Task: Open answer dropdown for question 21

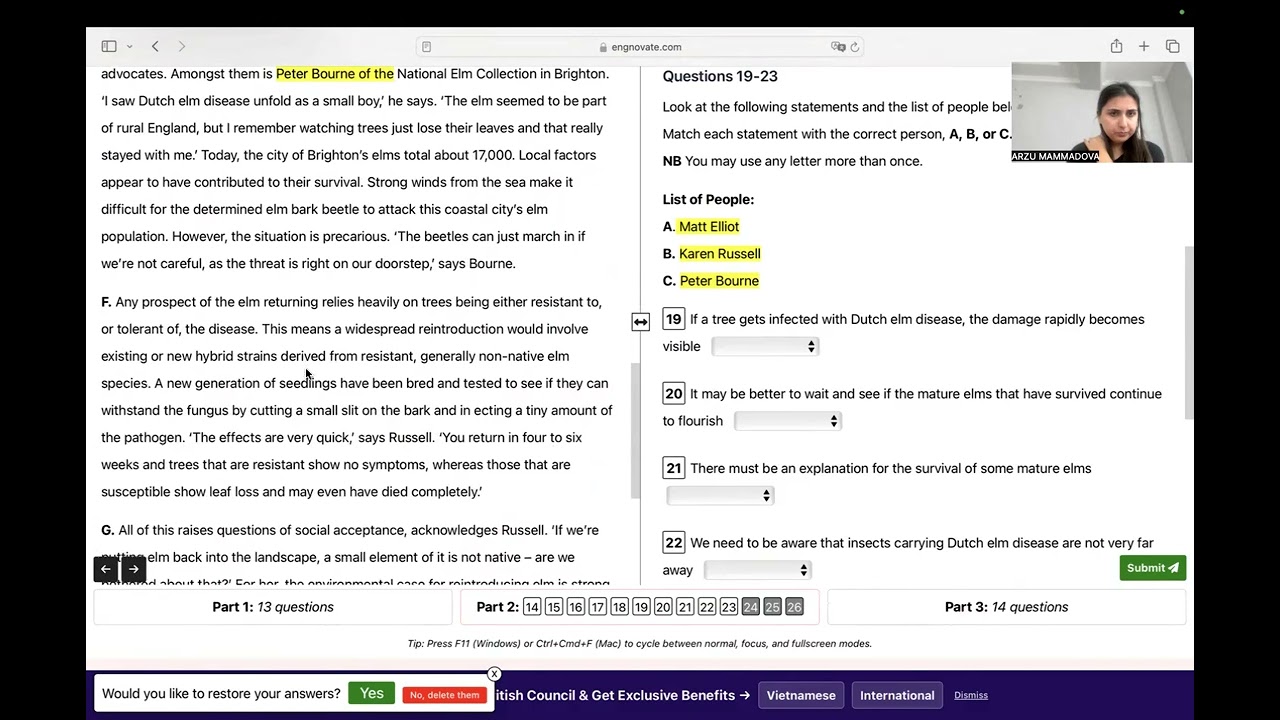Action: point(719,495)
